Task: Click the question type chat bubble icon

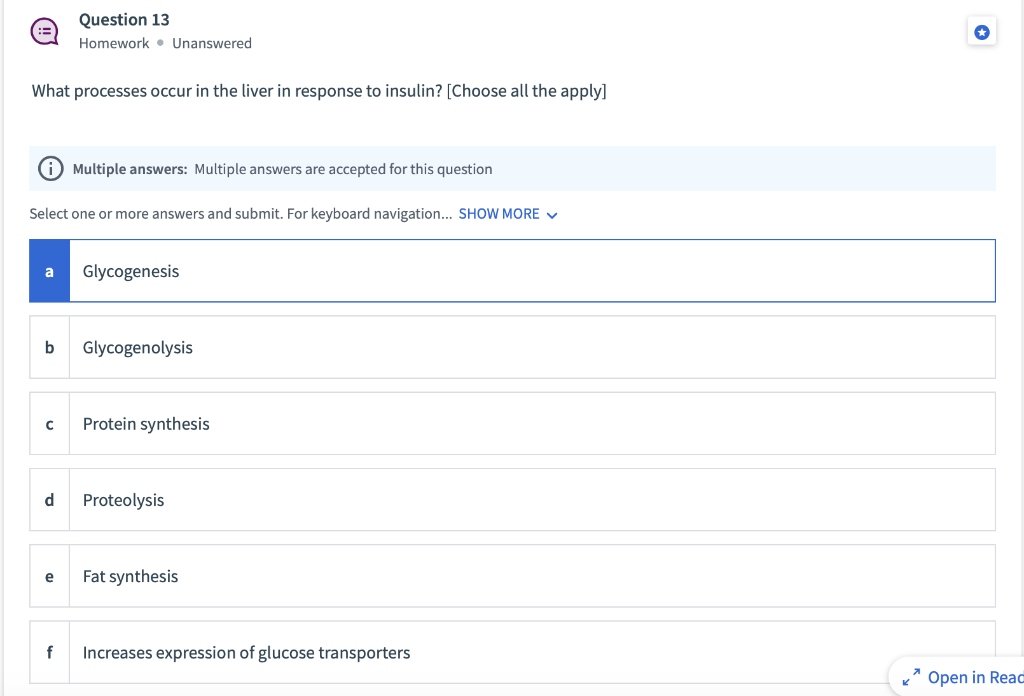Action: point(44,31)
